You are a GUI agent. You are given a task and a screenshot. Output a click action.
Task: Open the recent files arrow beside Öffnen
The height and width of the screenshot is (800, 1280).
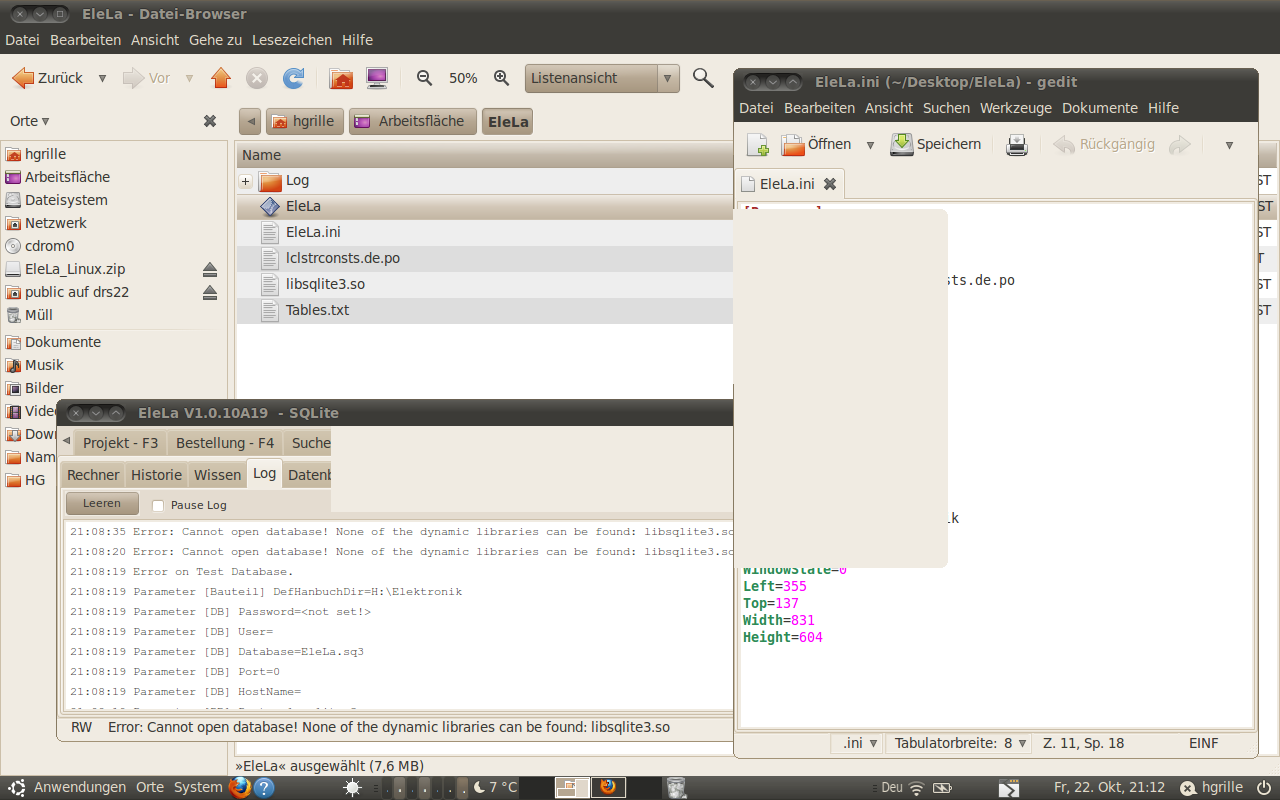[870, 145]
